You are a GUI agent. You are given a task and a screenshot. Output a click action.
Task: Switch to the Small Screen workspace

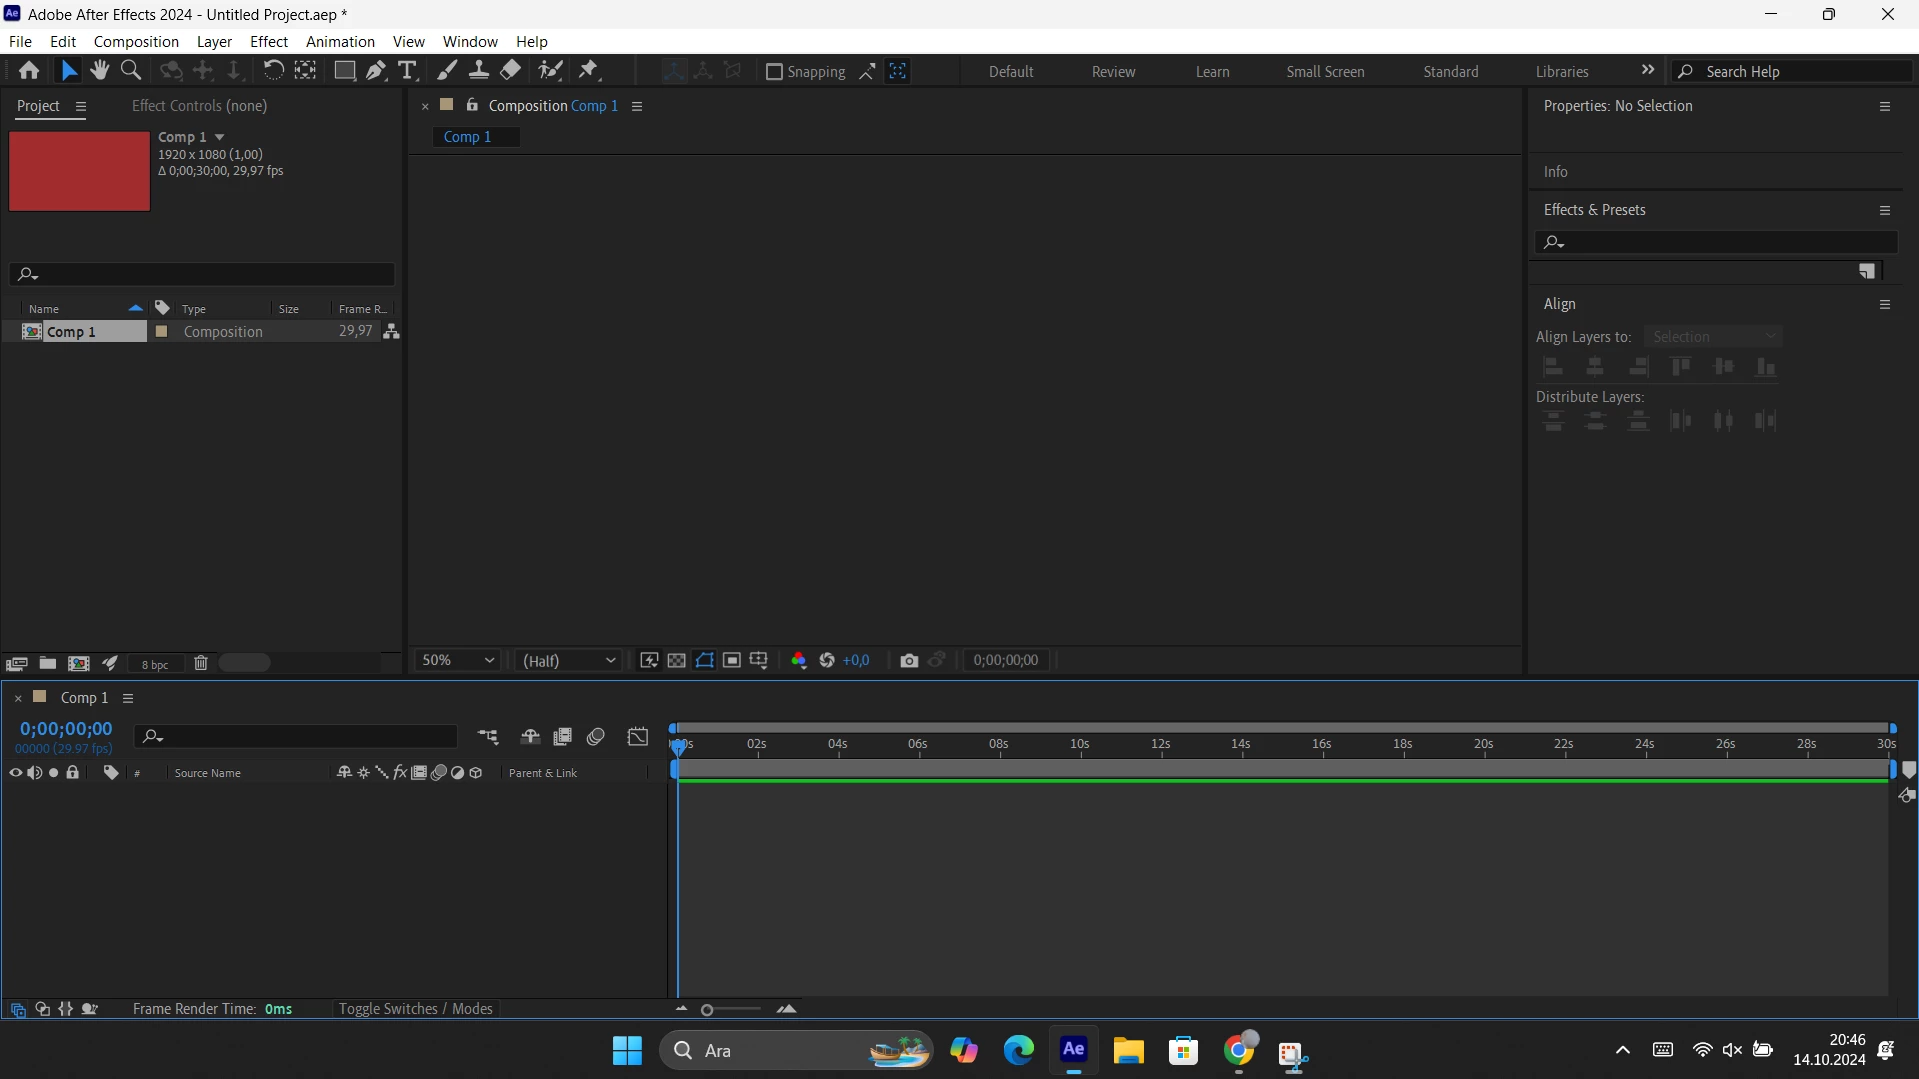click(1325, 71)
